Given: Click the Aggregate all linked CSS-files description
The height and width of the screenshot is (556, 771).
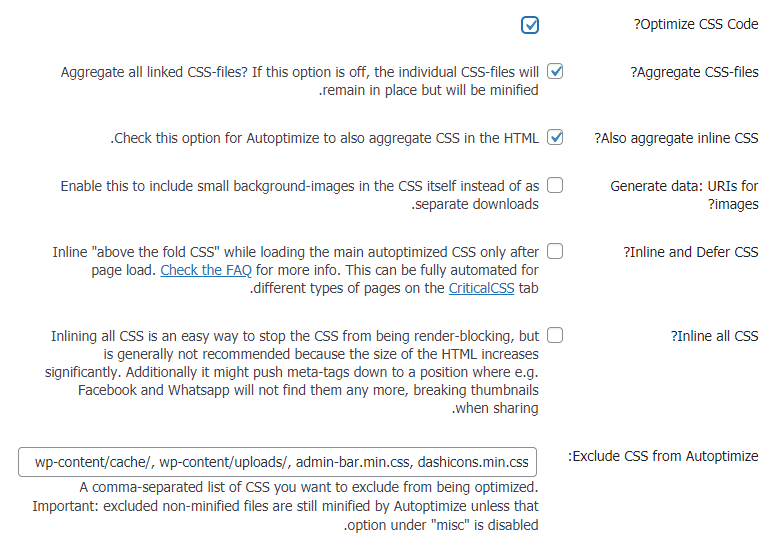Looking at the screenshot, I should [300, 81].
